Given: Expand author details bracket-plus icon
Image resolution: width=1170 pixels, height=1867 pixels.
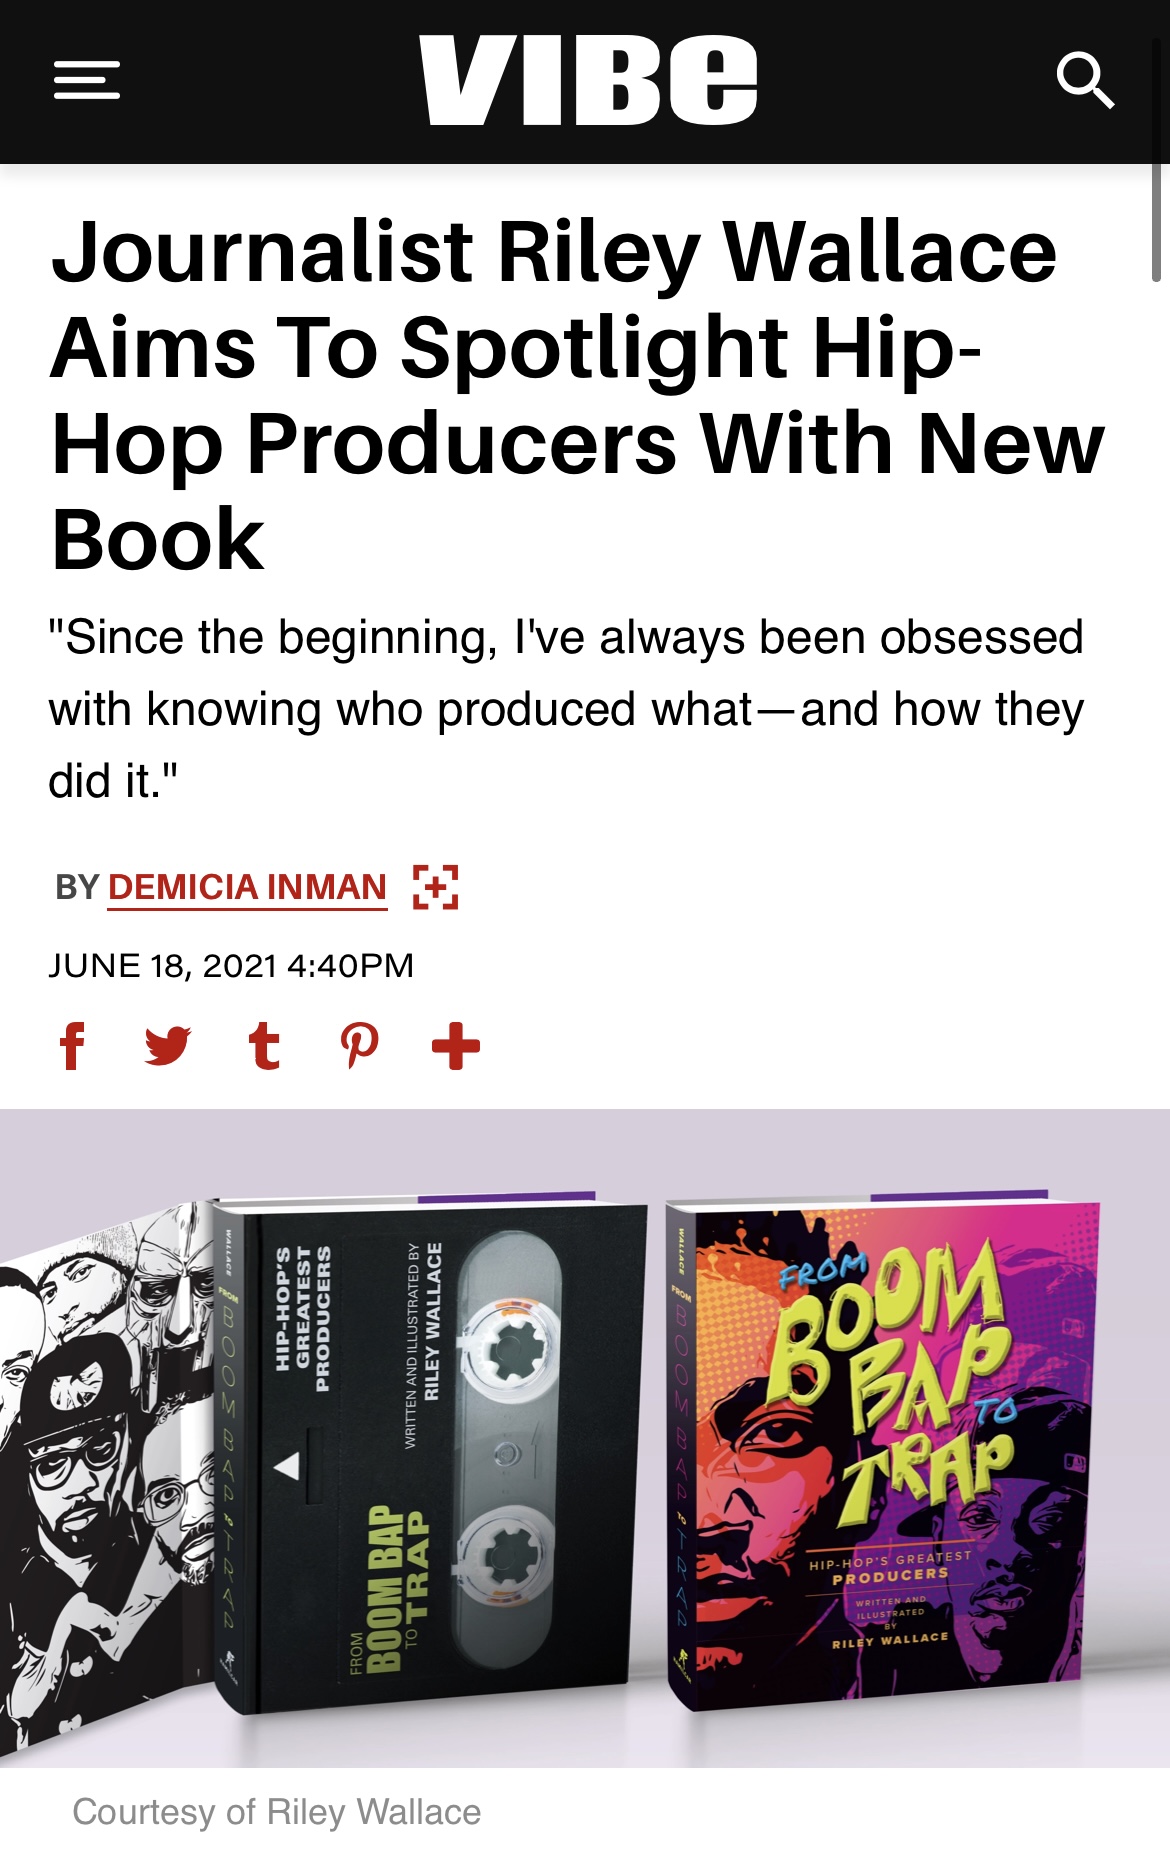Looking at the screenshot, I should [x=436, y=887].
